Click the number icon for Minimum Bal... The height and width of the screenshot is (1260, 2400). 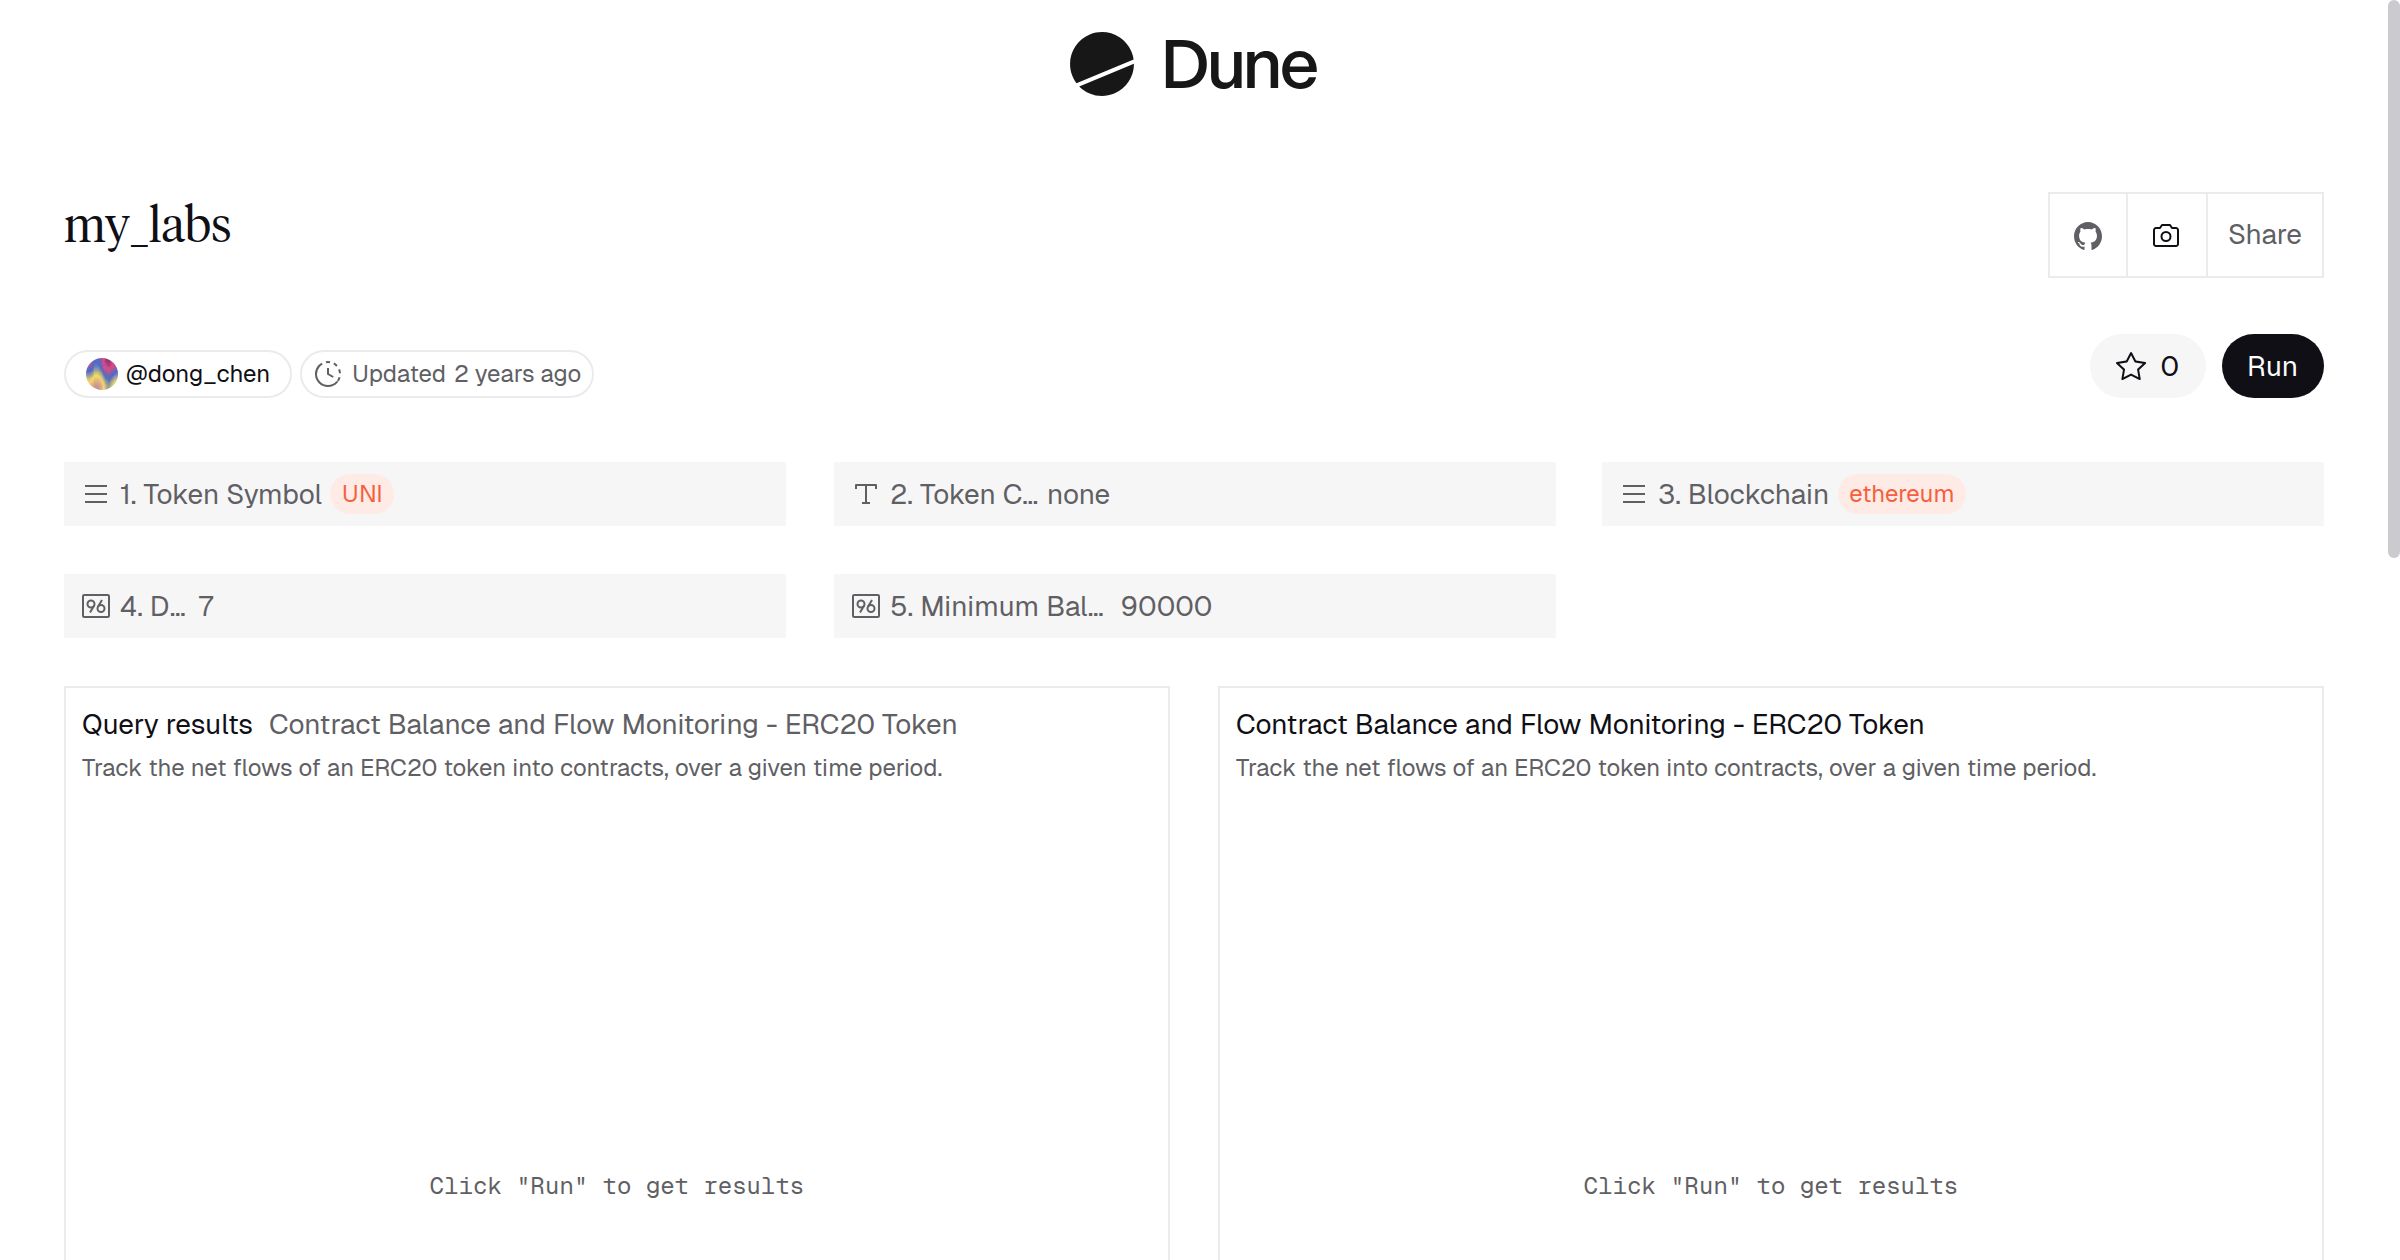click(x=866, y=606)
